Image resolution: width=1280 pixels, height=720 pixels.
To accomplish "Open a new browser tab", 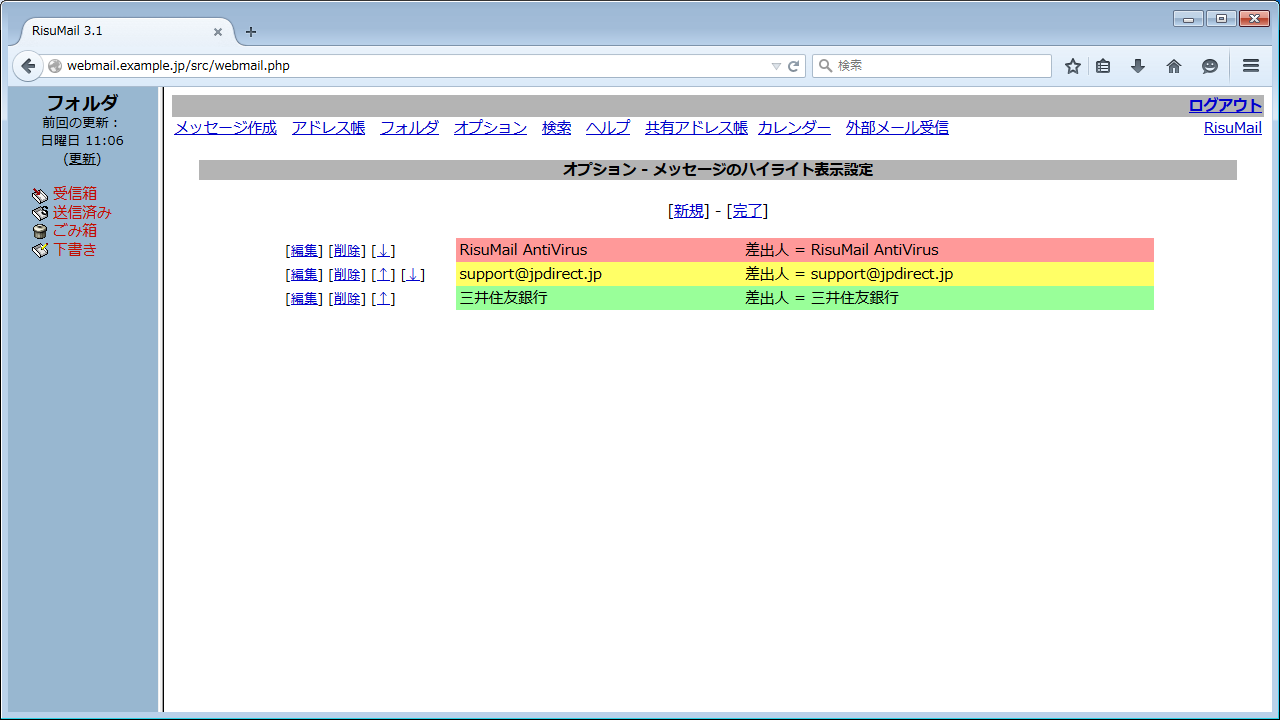I will tap(251, 32).
